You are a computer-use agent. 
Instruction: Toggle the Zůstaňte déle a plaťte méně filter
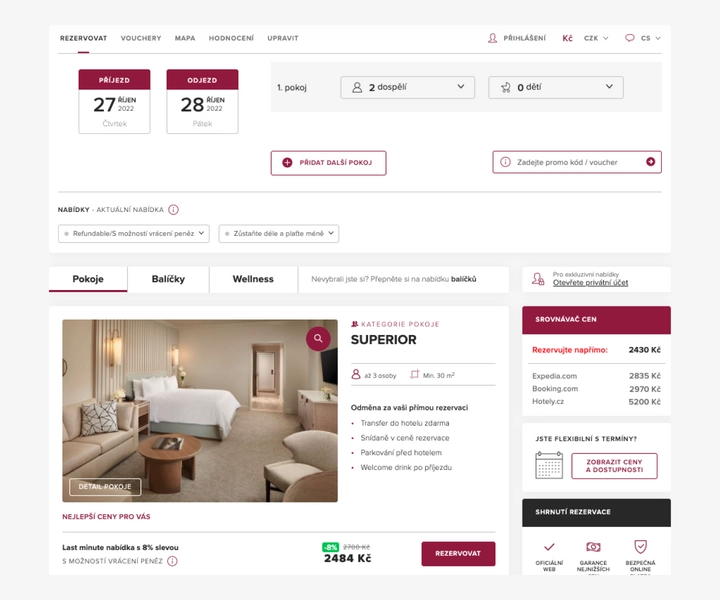click(279, 234)
